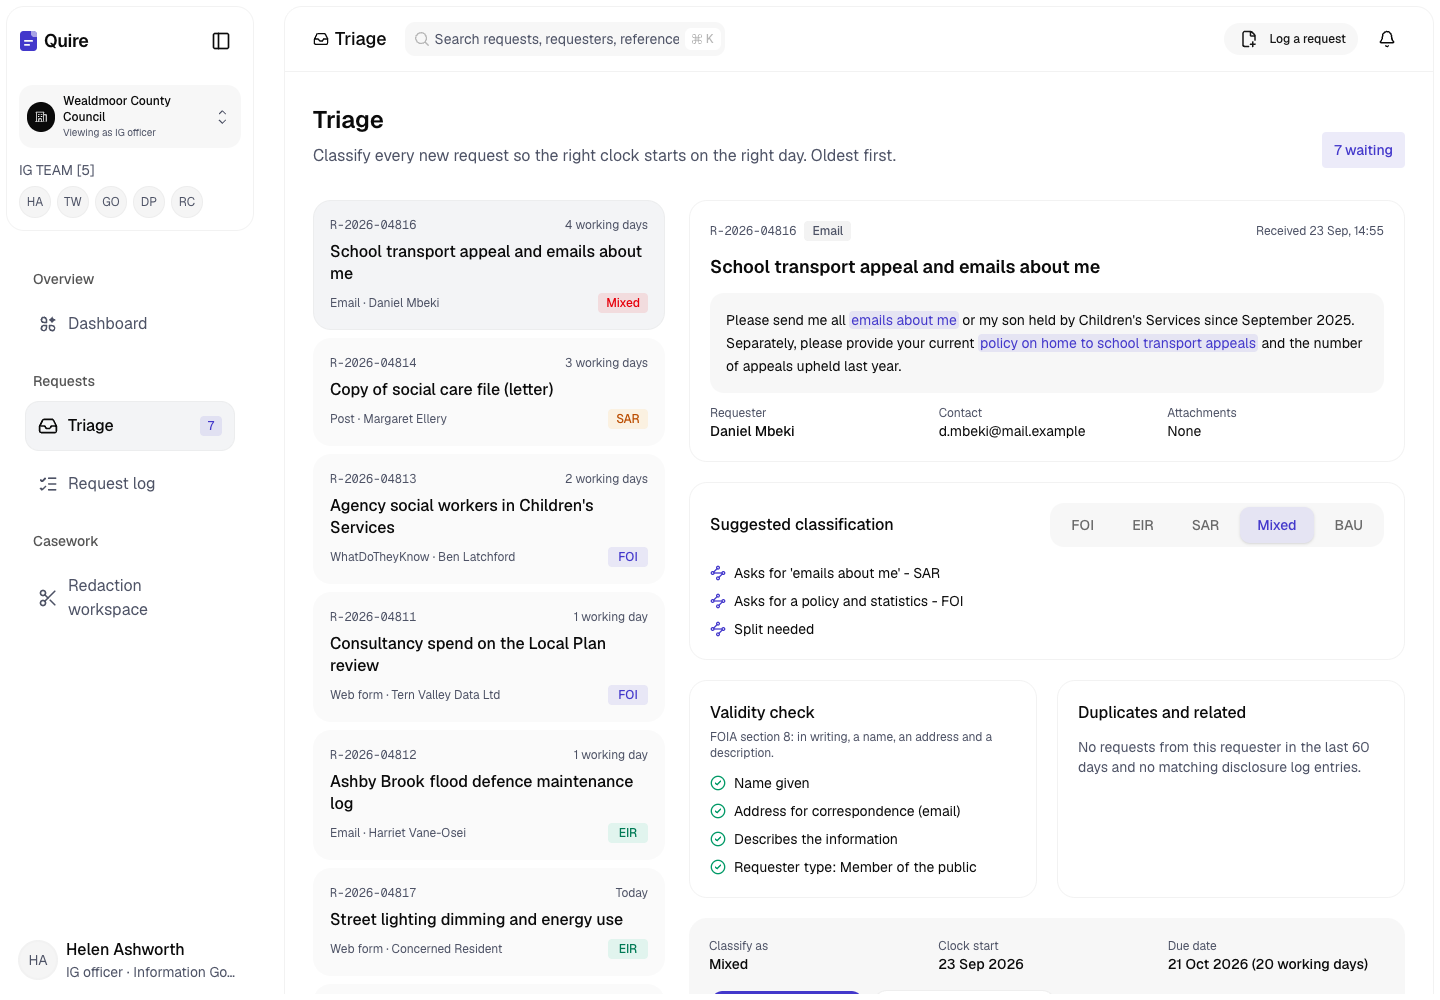Click the Helen Ashworth HA avatar
The image size is (1440, 1000).
(x=38, y=960)
